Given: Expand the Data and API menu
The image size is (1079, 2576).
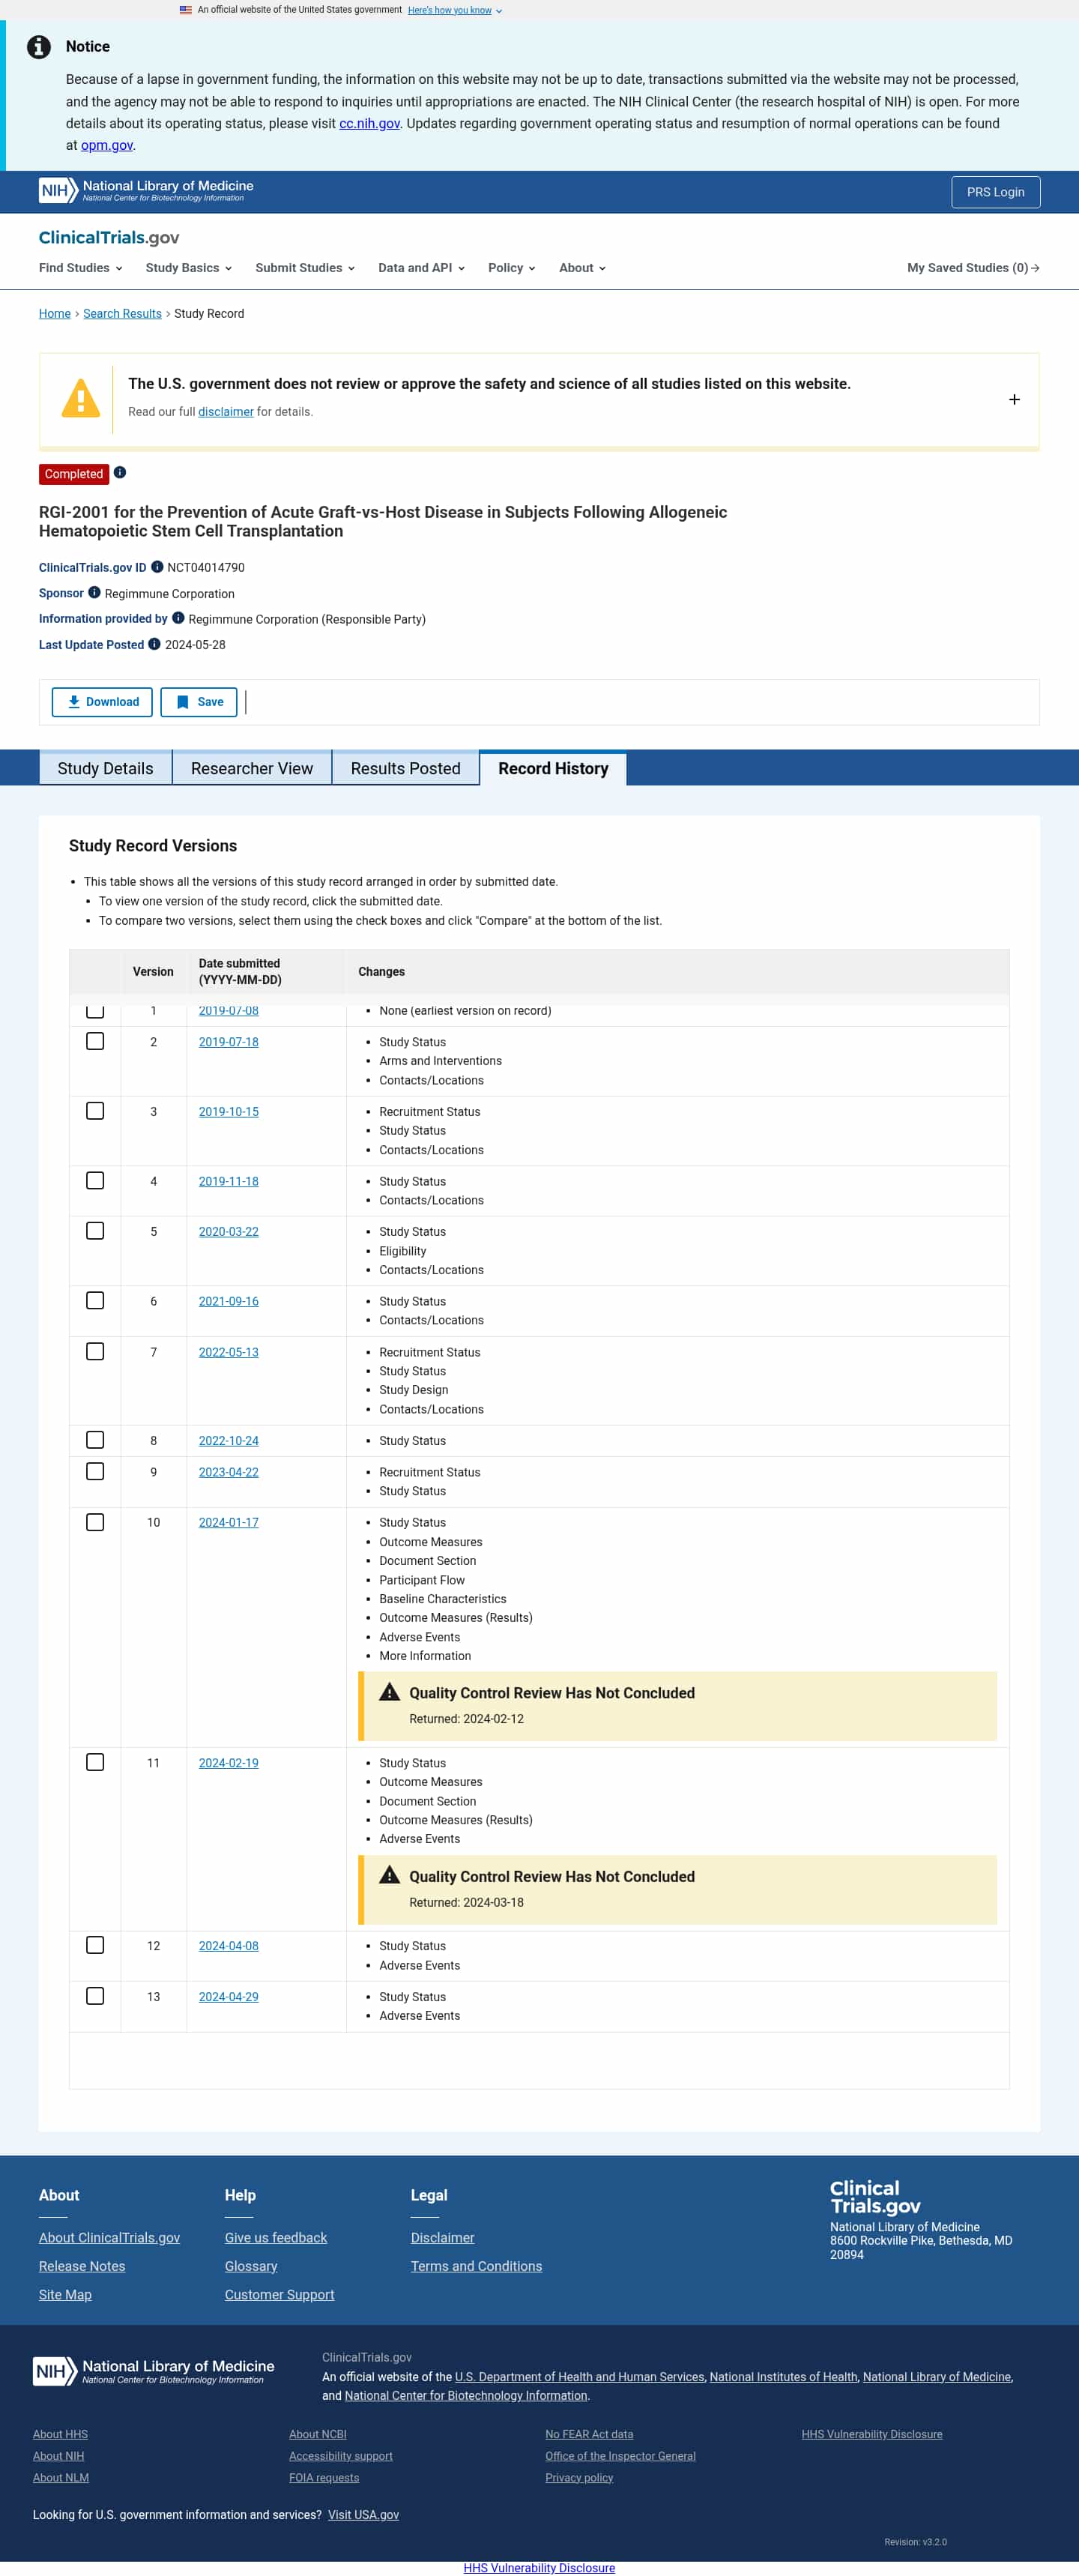Looking at the screenshot, I should [x=421, y=268].
